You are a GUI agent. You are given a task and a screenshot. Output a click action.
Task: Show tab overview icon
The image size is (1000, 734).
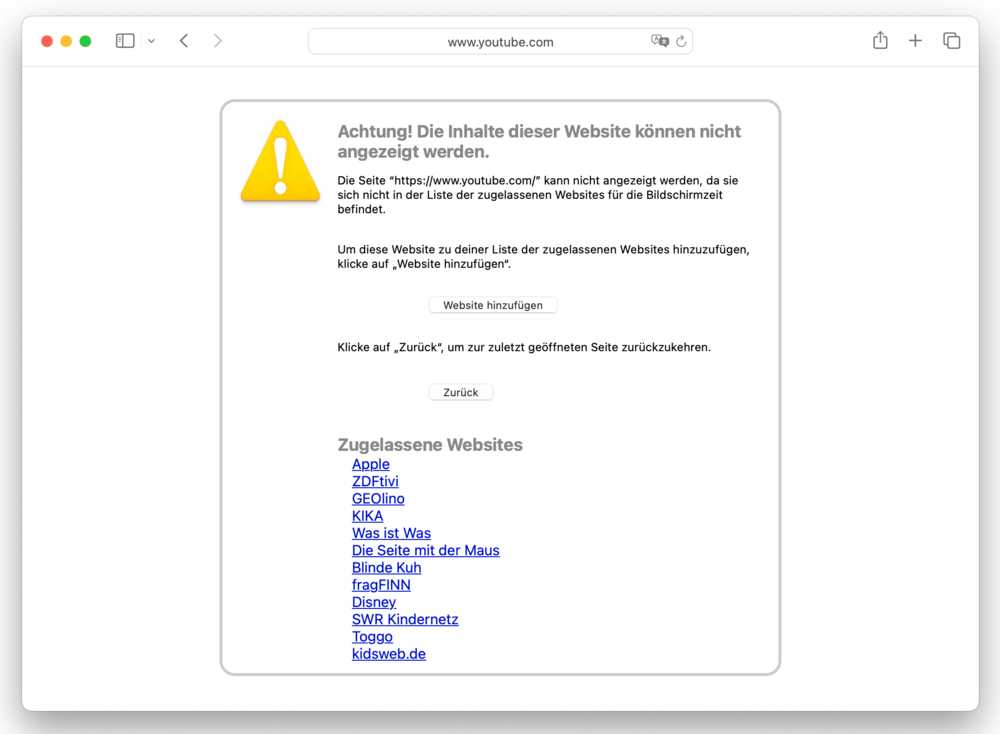952,41
